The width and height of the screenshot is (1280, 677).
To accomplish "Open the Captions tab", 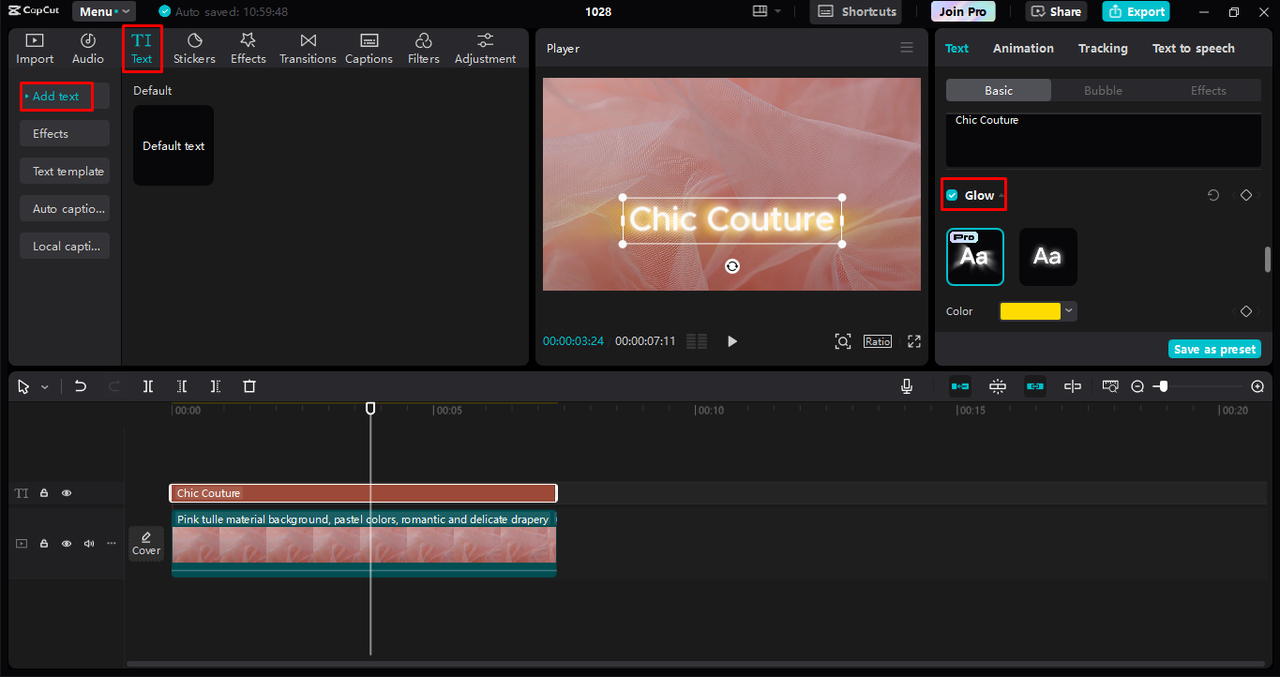I will point(369,48).
